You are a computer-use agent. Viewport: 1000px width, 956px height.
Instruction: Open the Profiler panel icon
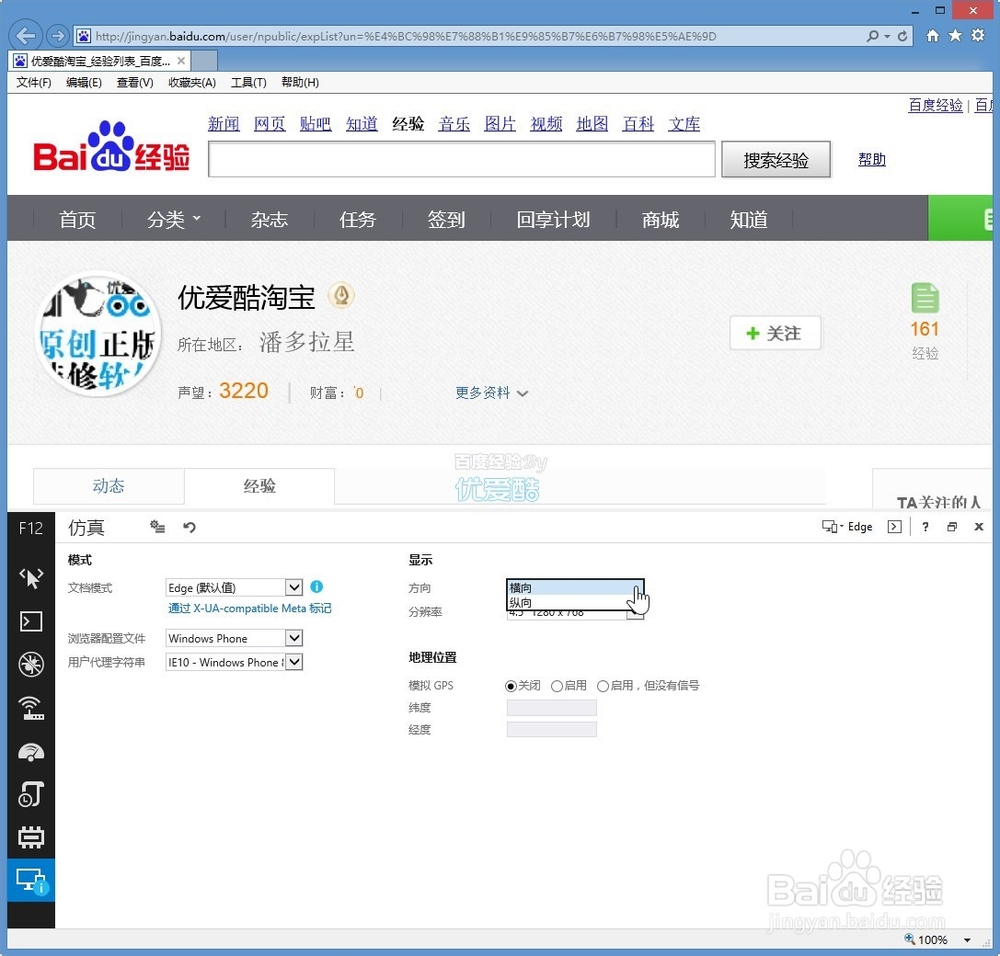click(30, 794)
